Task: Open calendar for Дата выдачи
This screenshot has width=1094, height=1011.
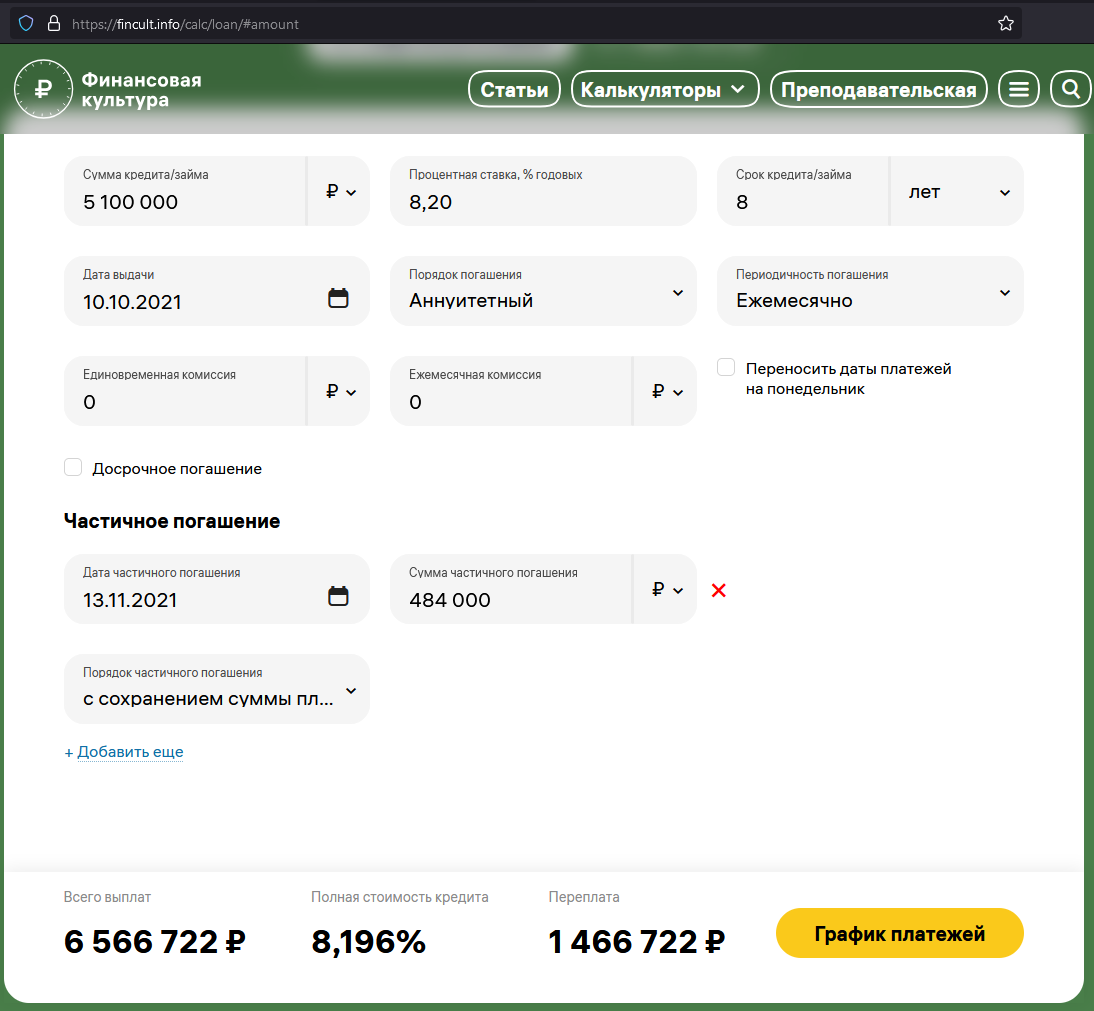Action: pyautogui.click(x=338, y=298)
